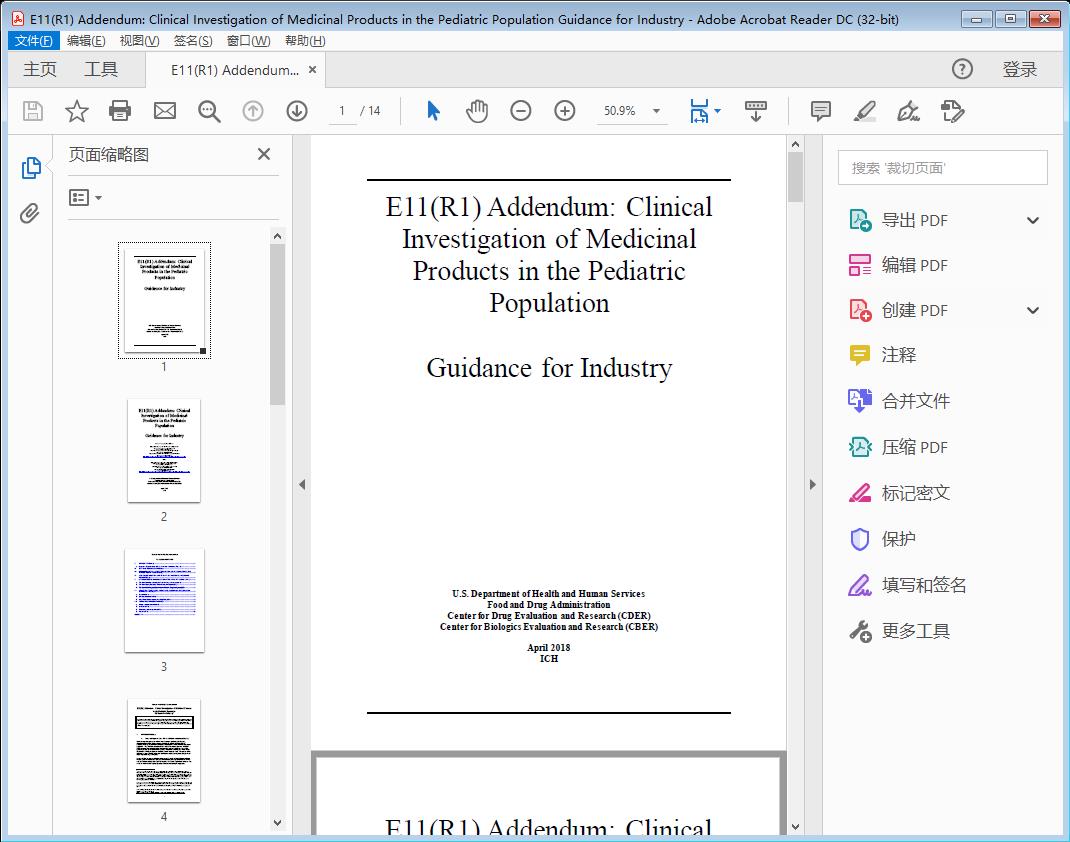1070x842 pixels.
Task: Open the Add Comment tool
Action: [x=819, y=111]
